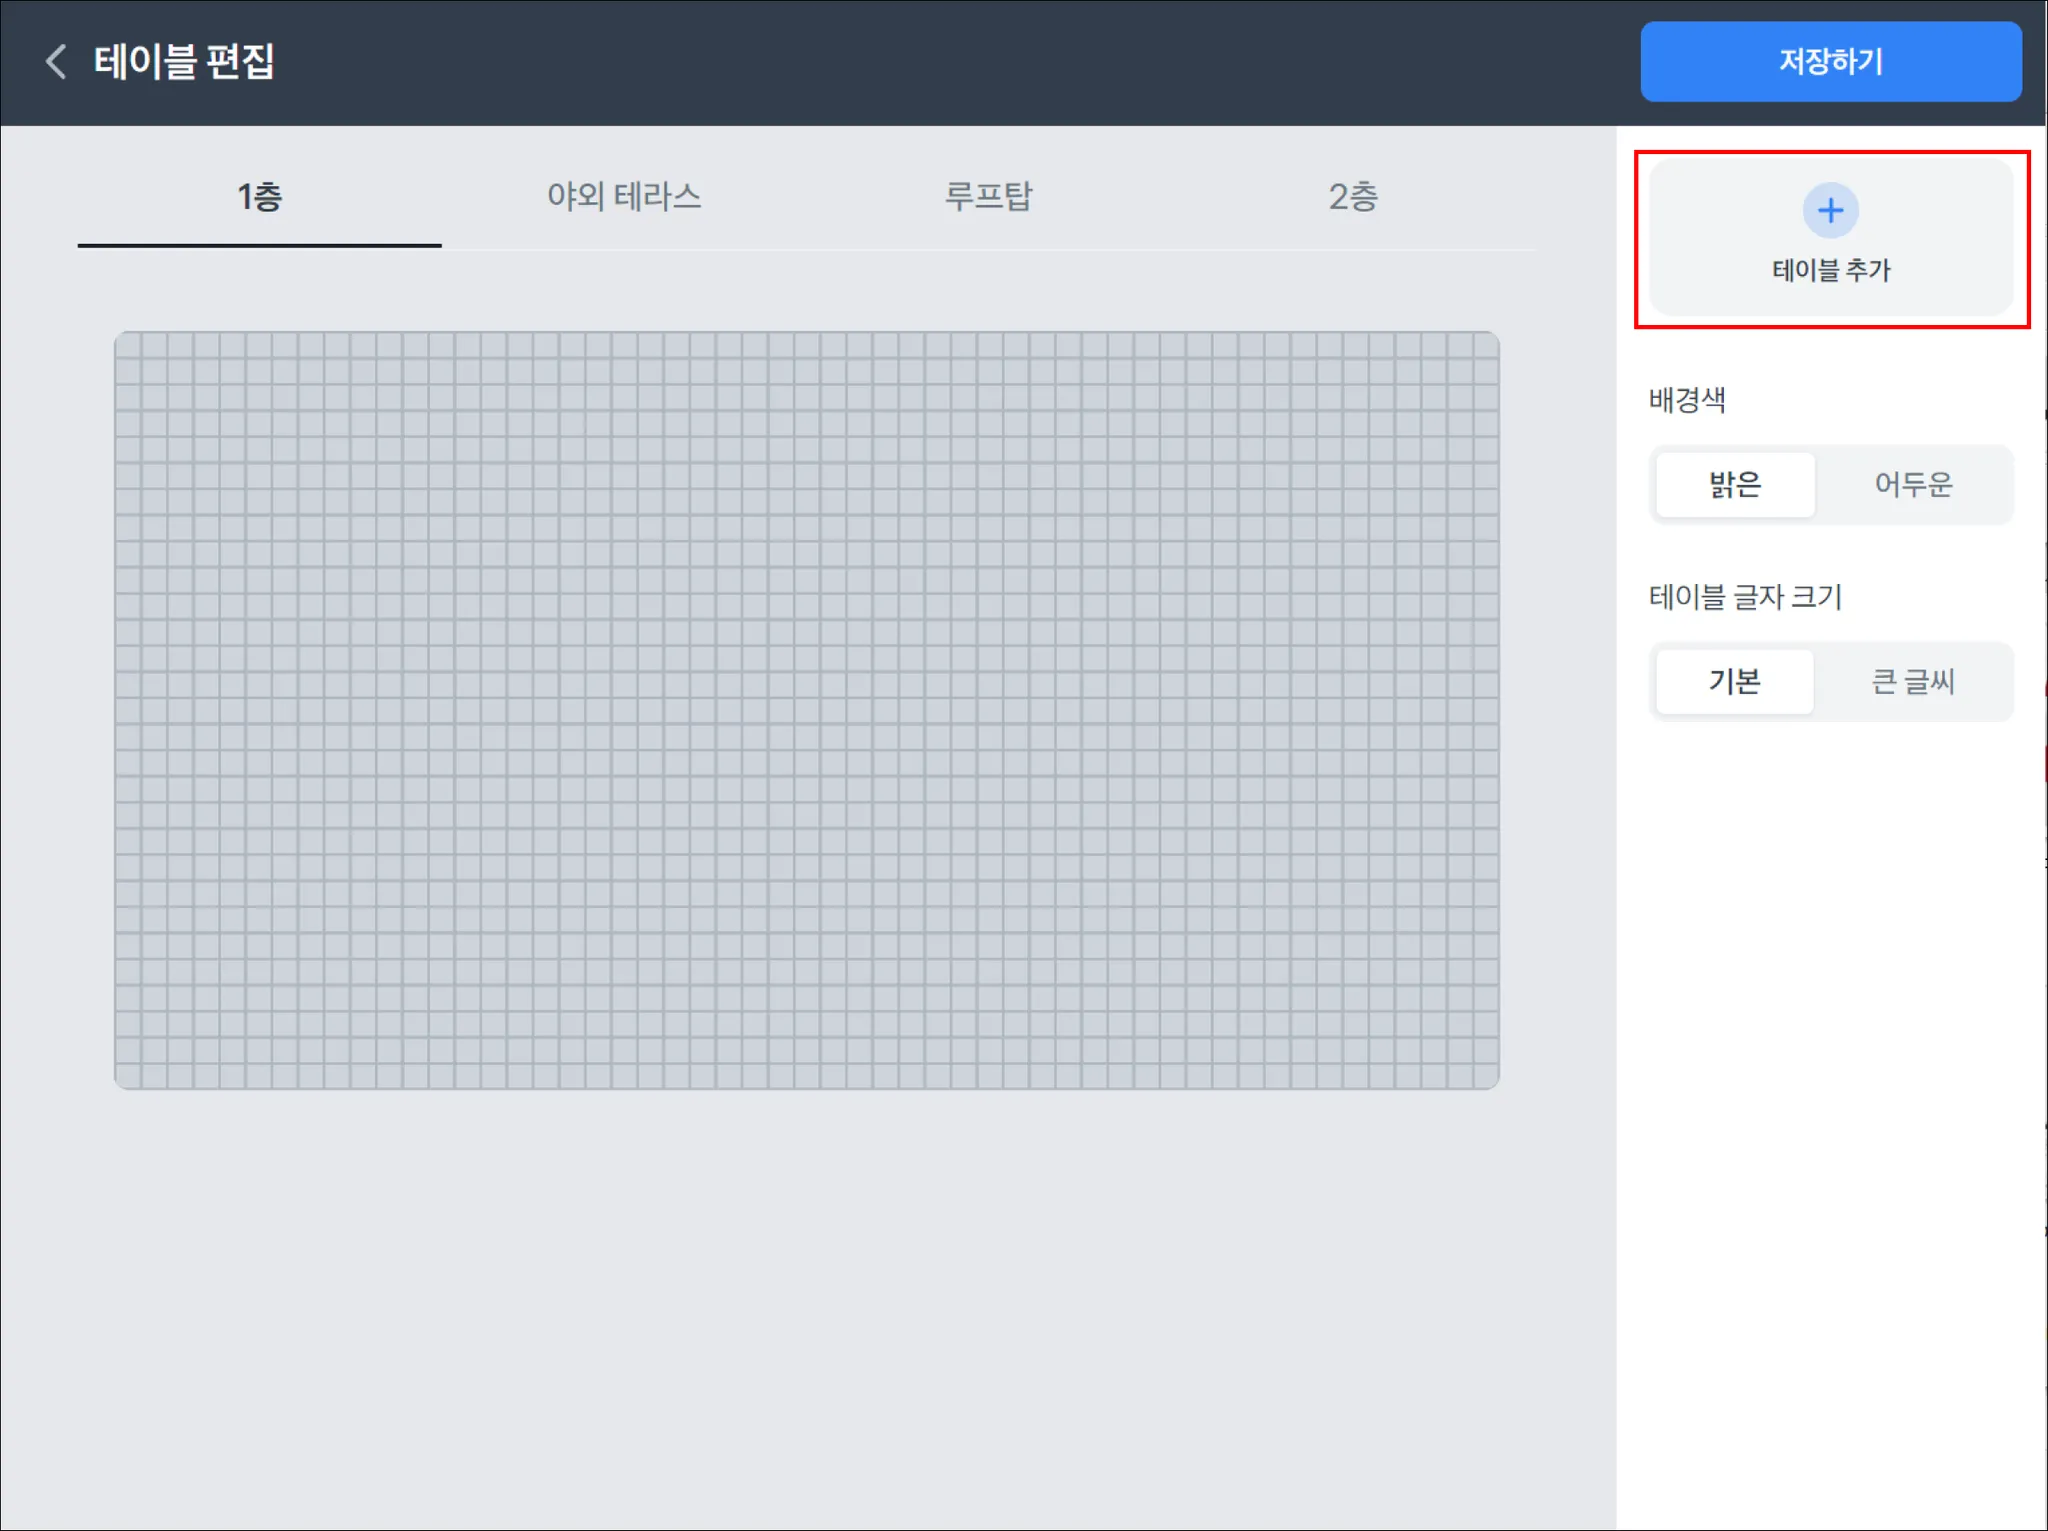Image resolution: width=2048 pixels, height=1531 pixels.
Task: Click the bottom-left corner cell of the grid
Action: point(129,1076)
